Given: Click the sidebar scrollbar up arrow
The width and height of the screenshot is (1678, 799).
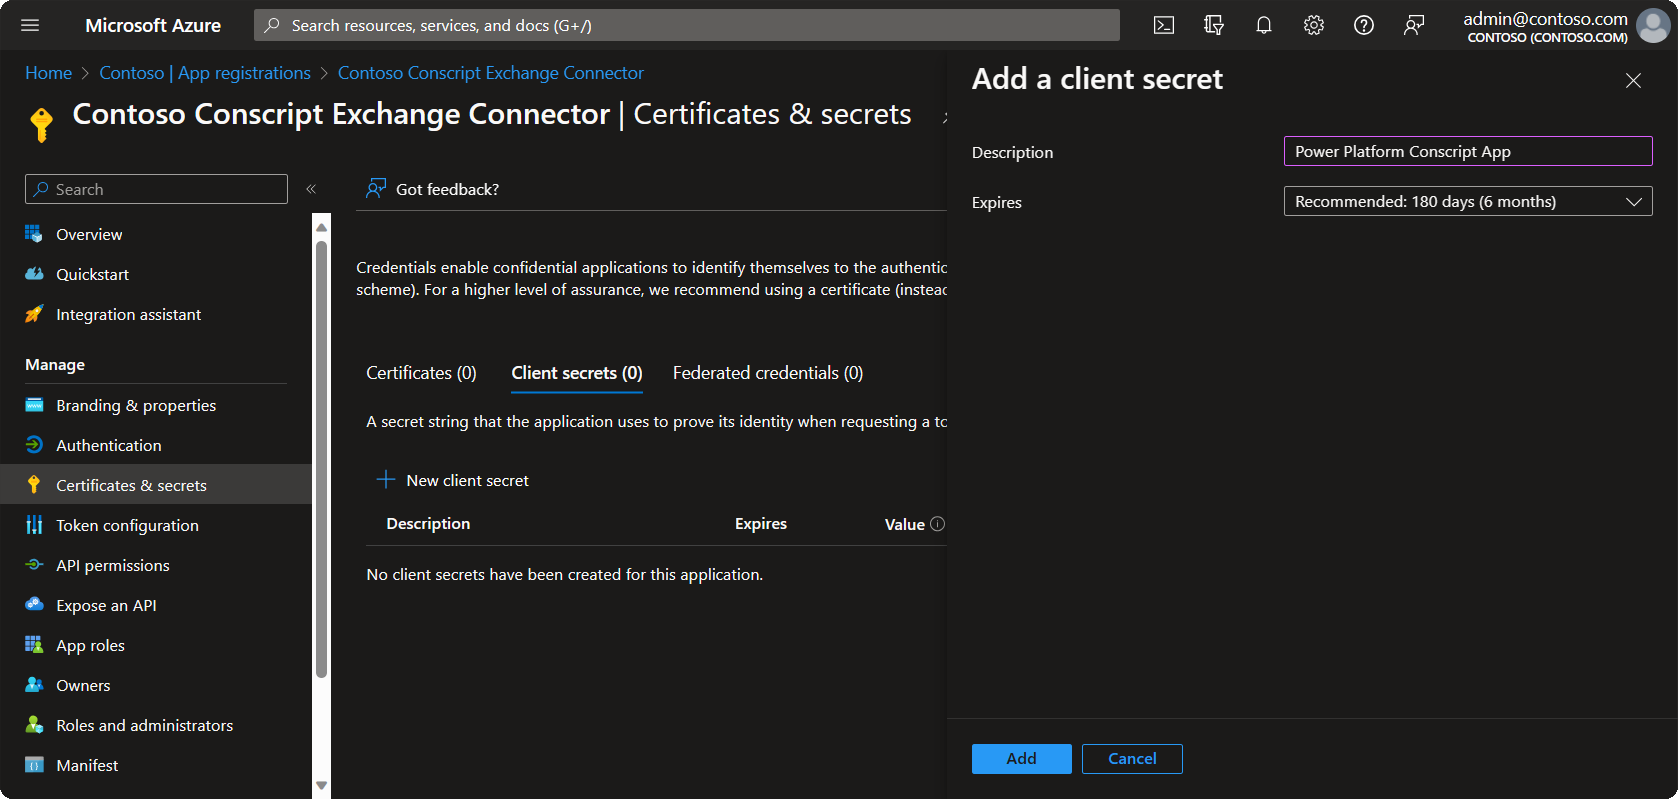Looking at the screenshot, I should coord(321,227).
